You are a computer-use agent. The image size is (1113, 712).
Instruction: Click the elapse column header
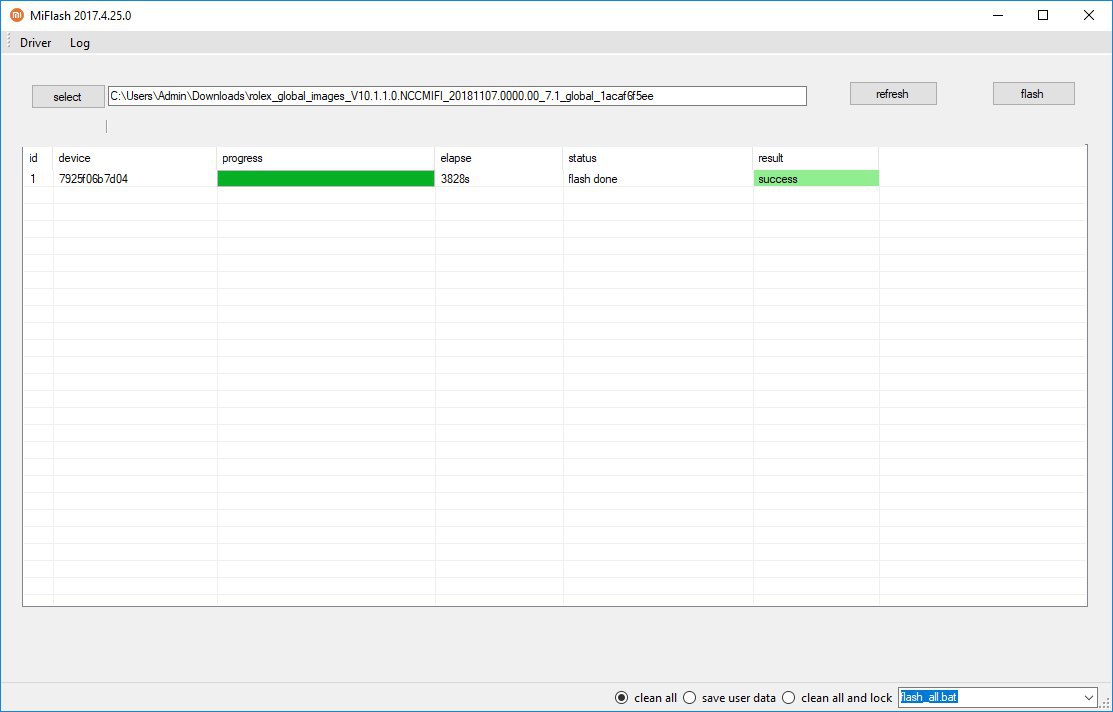(499, 158)
